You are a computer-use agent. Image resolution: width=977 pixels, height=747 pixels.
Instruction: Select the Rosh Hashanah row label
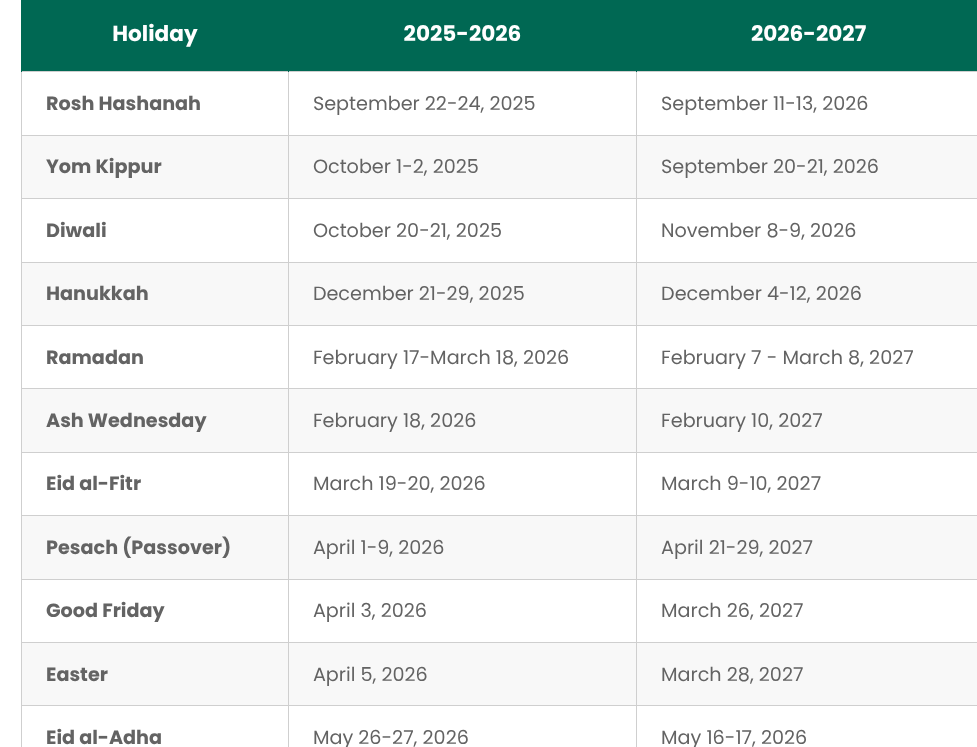(123, 103)
